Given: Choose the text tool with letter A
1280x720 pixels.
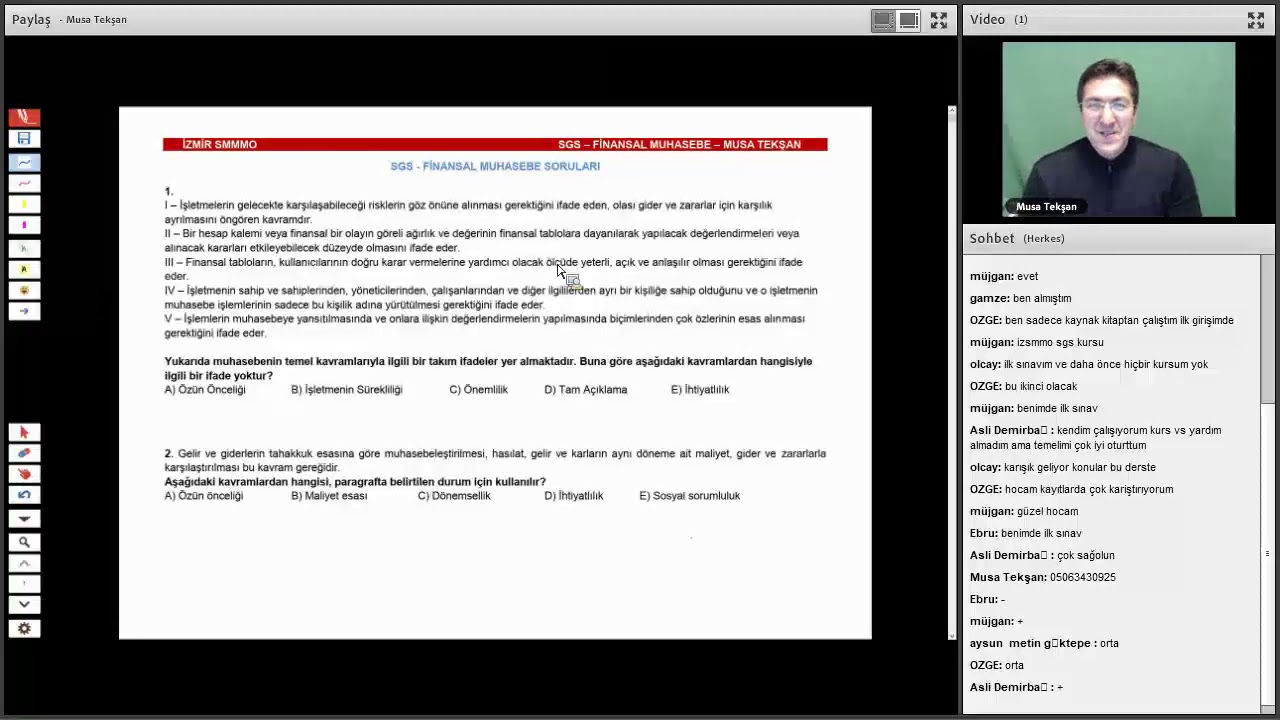Looking at the screenshot, I should [x=24, y=269].
